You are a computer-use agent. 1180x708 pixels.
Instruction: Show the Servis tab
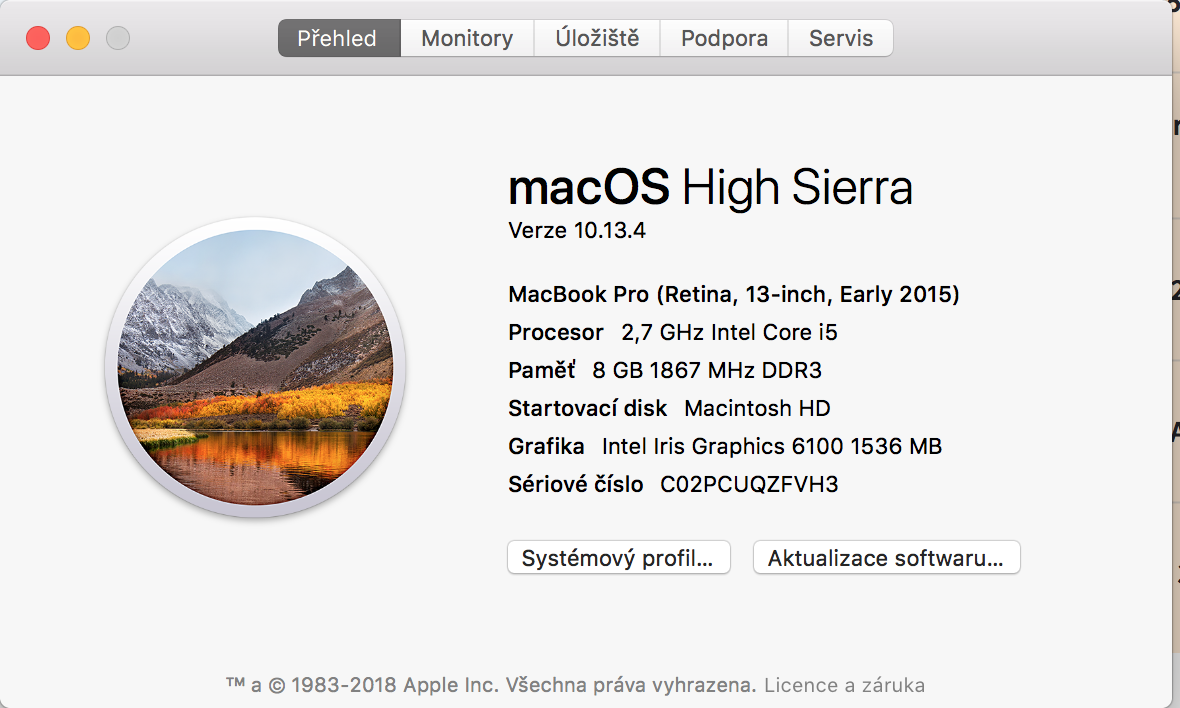(x=841, y=39)
